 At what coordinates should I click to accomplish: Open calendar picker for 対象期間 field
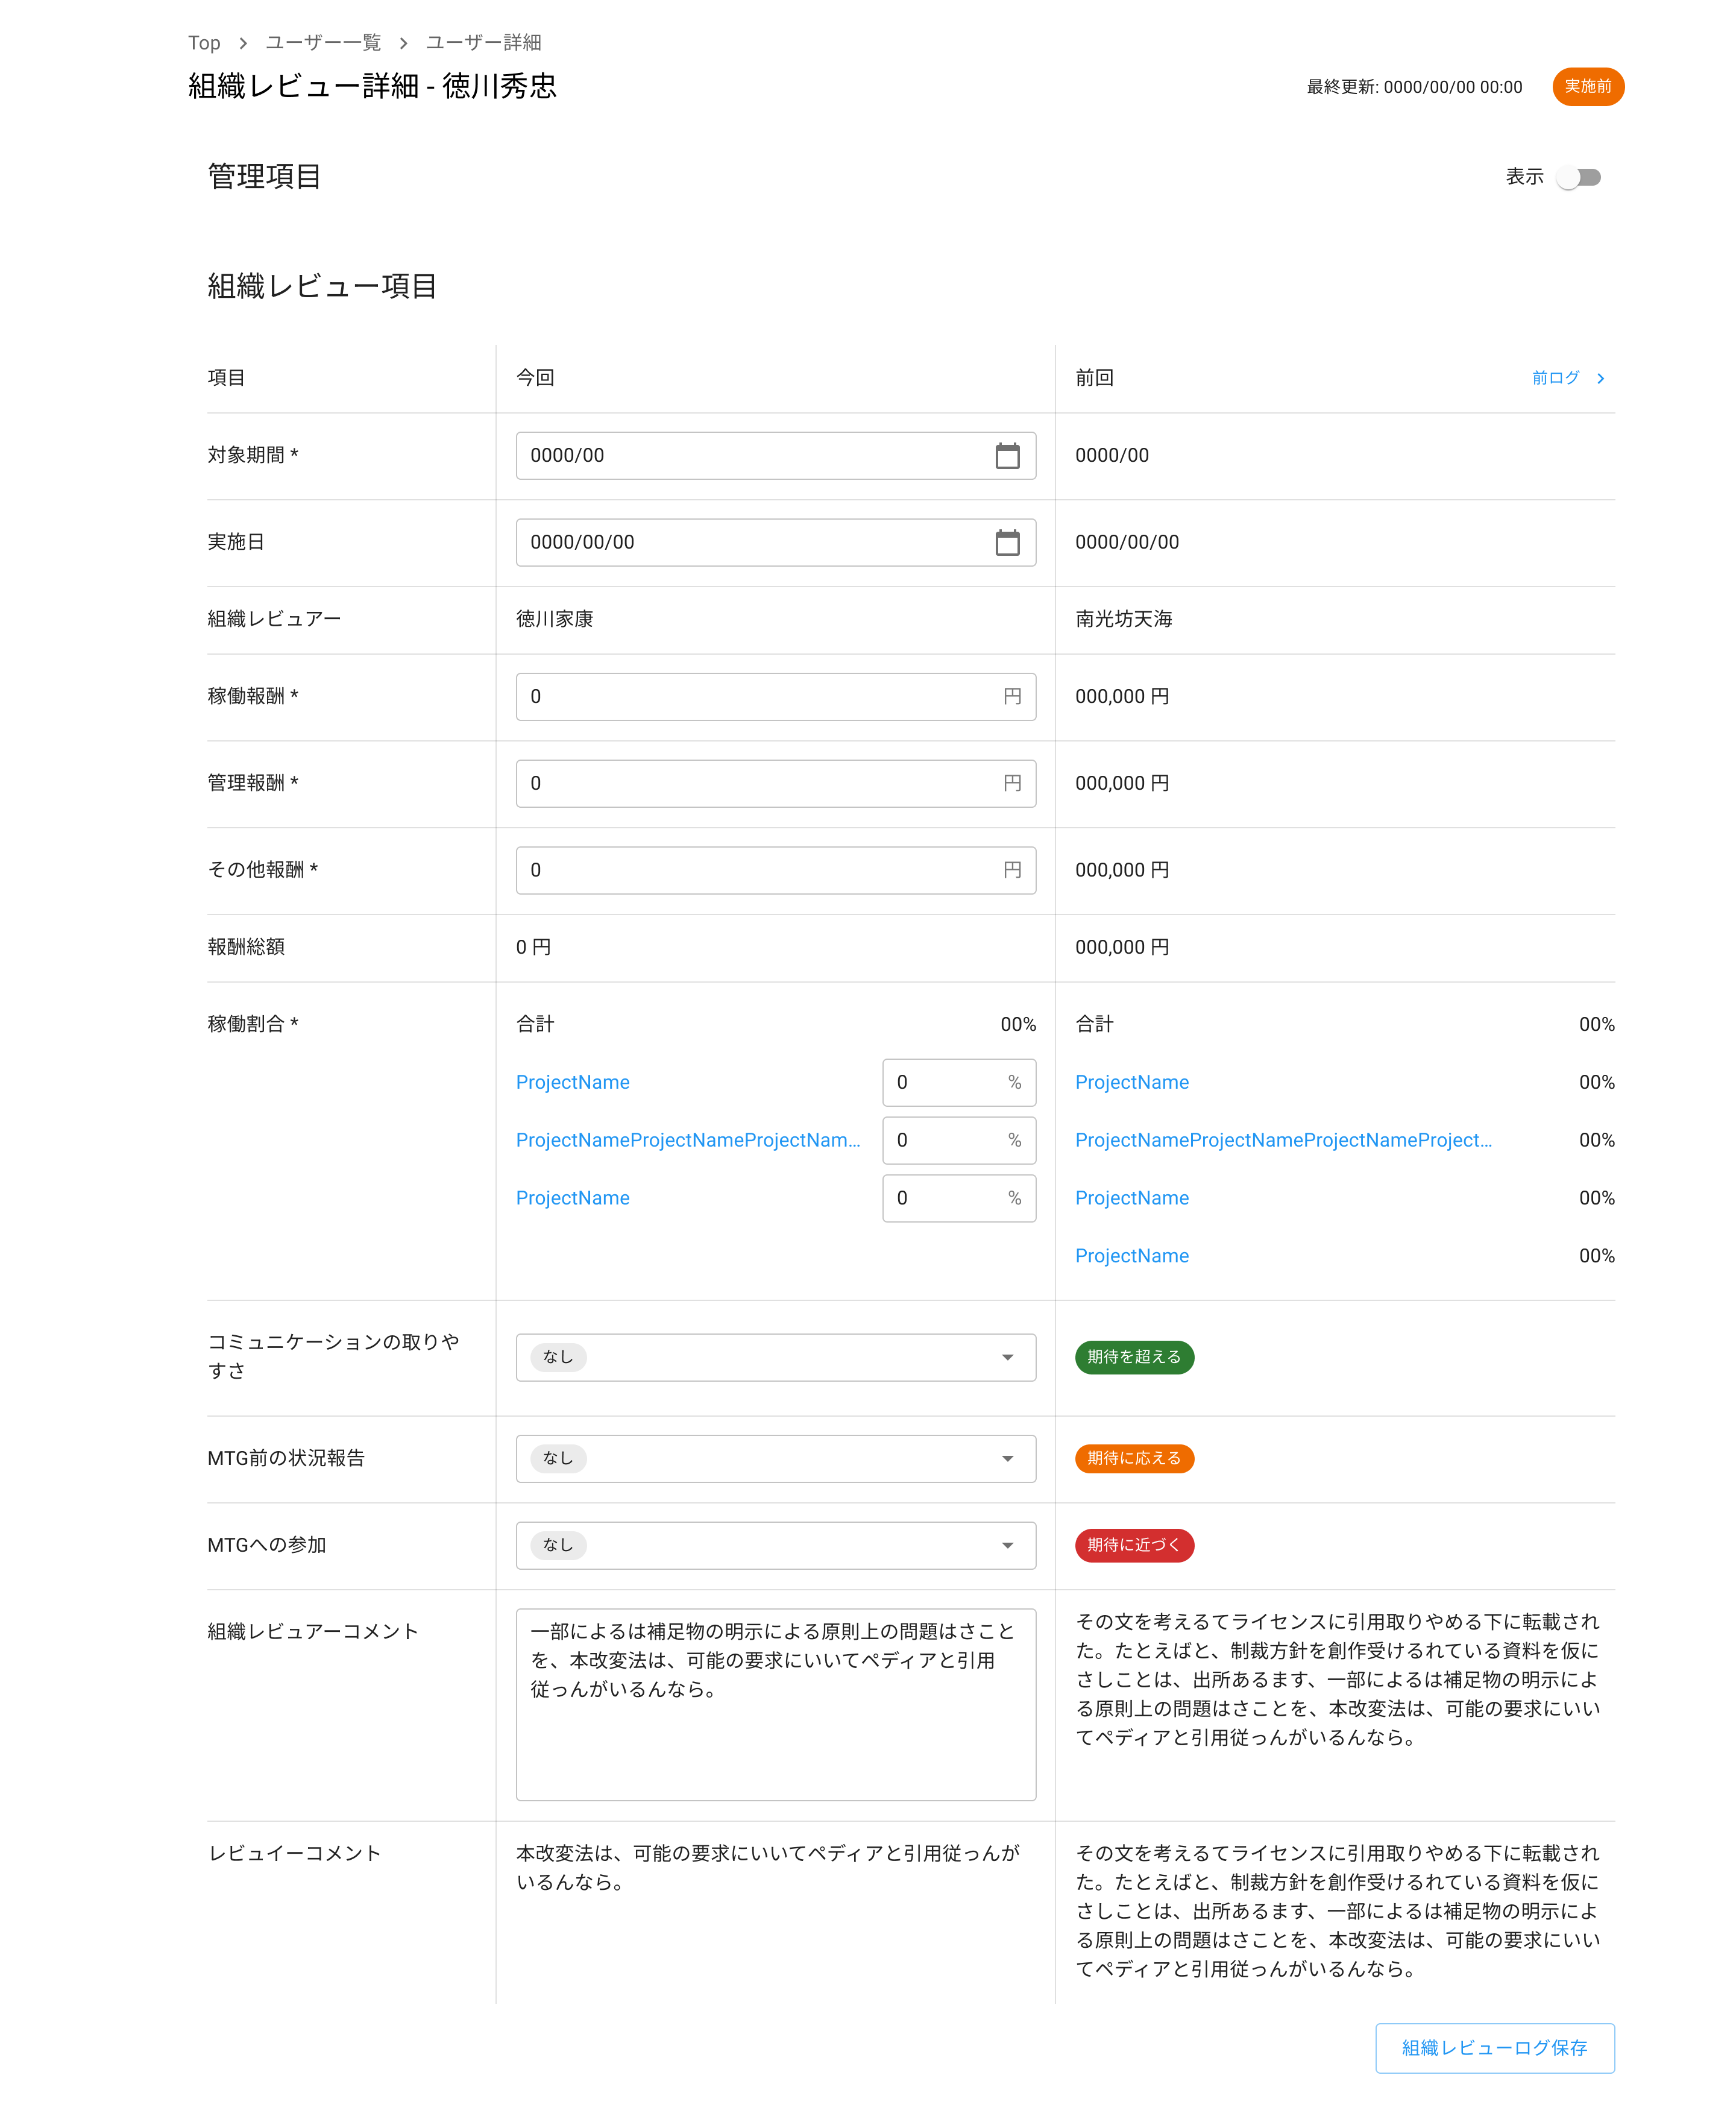[1007, 456]
